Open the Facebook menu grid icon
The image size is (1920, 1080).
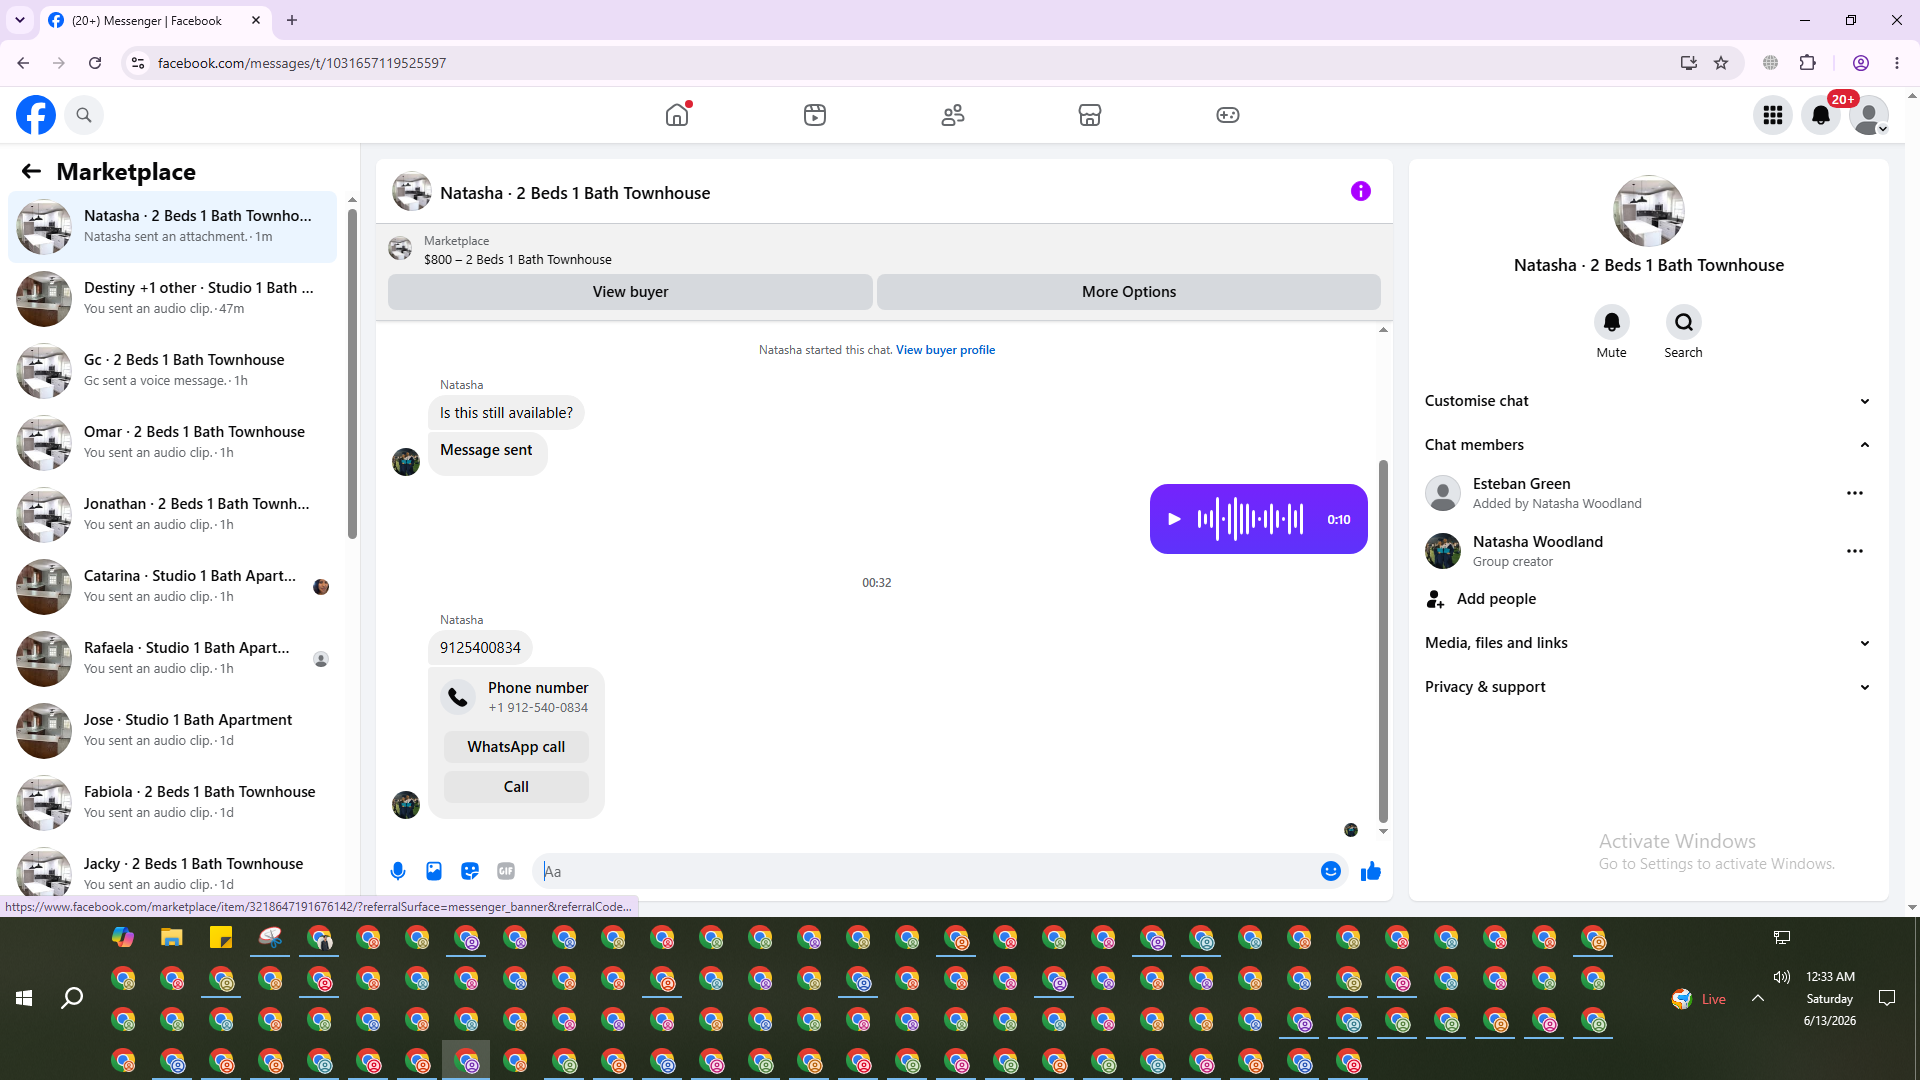[x=1773, y=115]
